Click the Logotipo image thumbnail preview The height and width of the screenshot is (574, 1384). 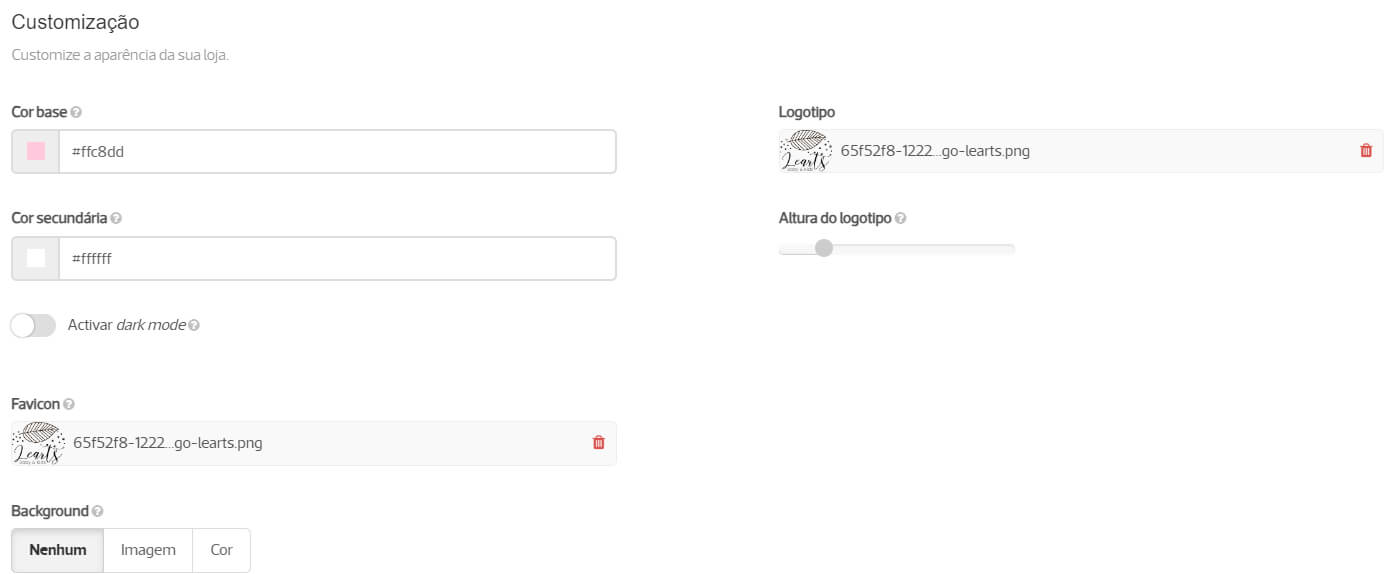[805, 151]
